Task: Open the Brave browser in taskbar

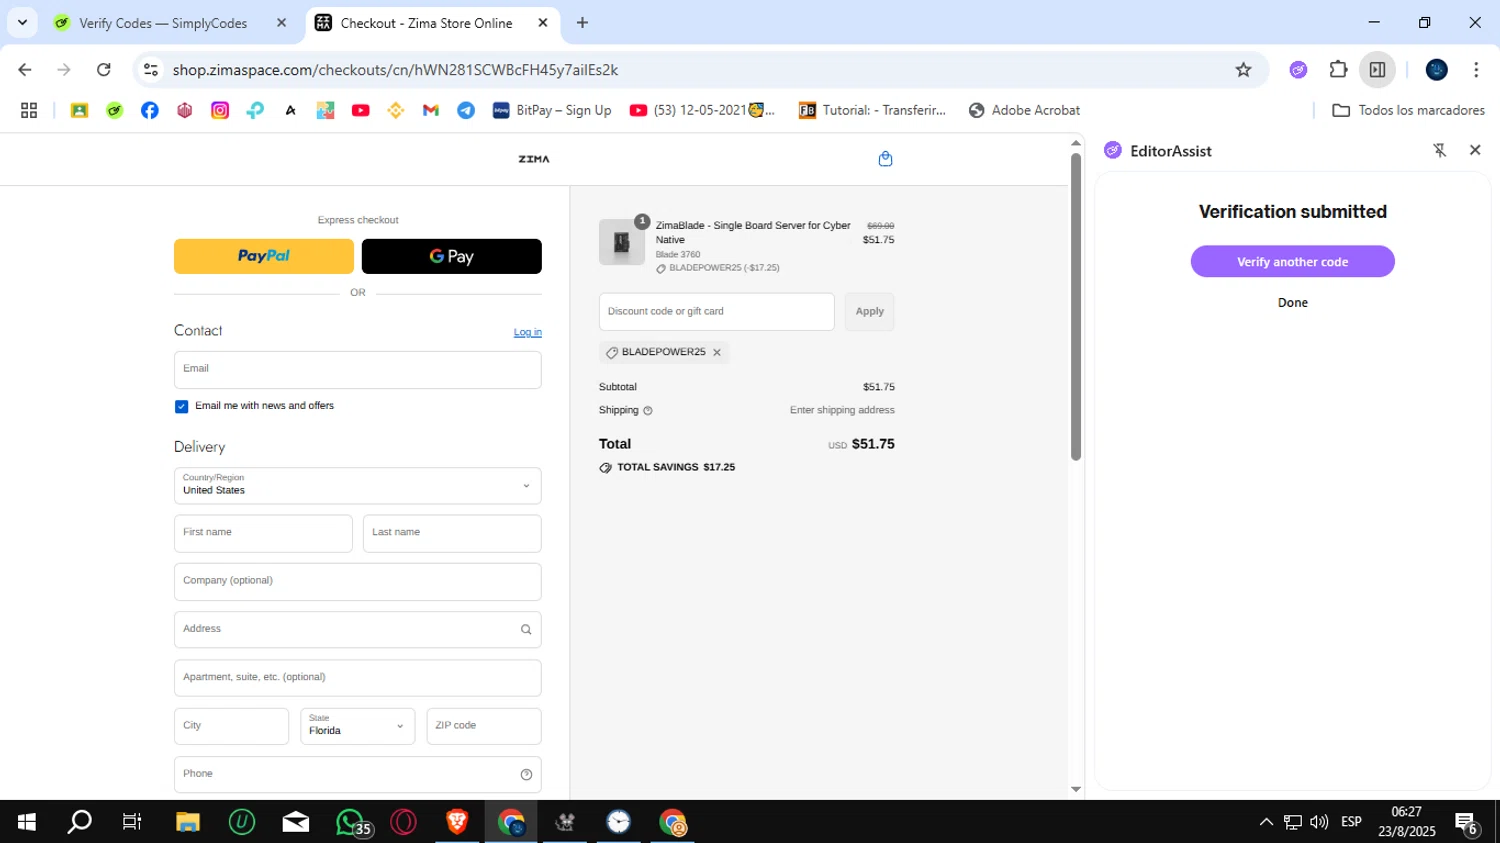Action: point(457,822)
